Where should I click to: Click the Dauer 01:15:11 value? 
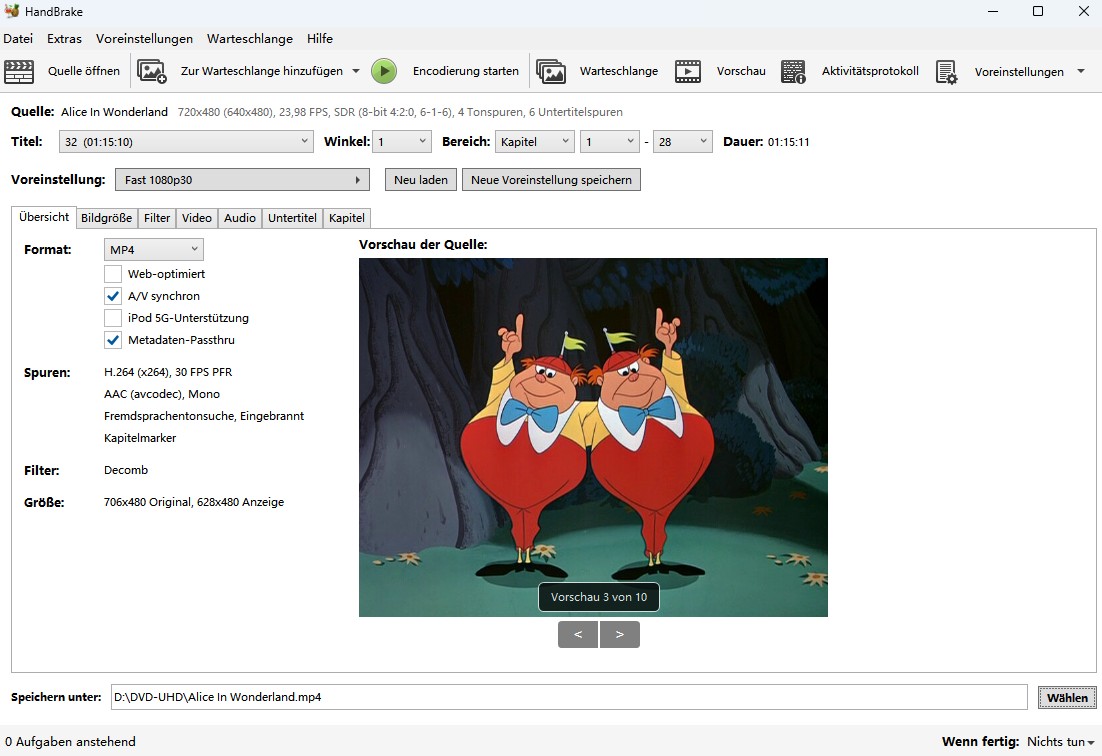point(789,142)
